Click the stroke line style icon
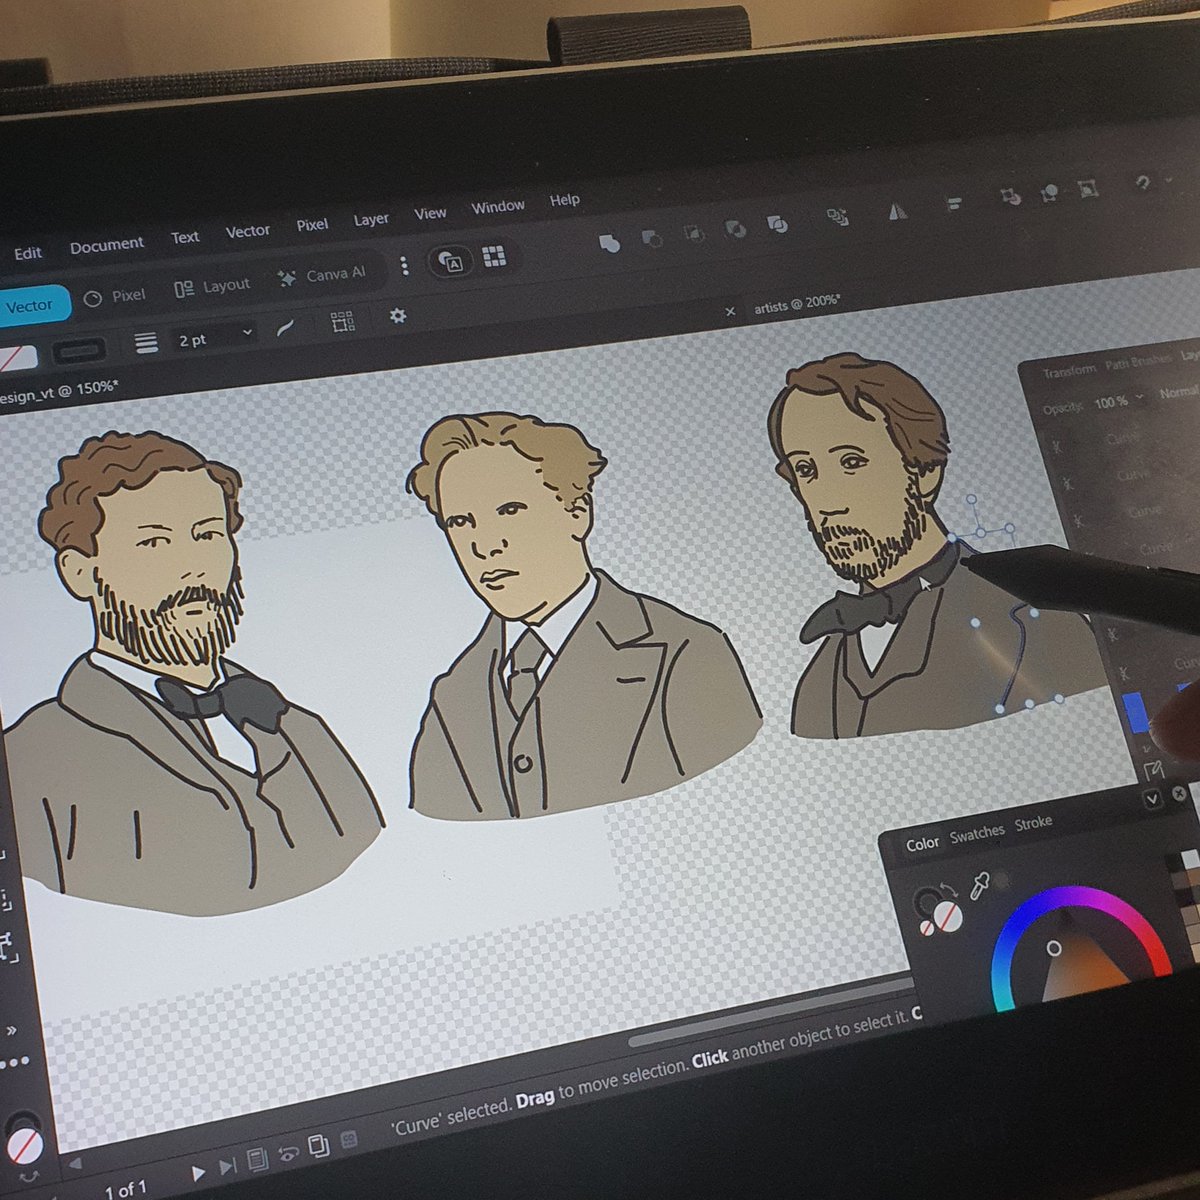This screenshot has height=1200, width=1200. pos(146,343)
